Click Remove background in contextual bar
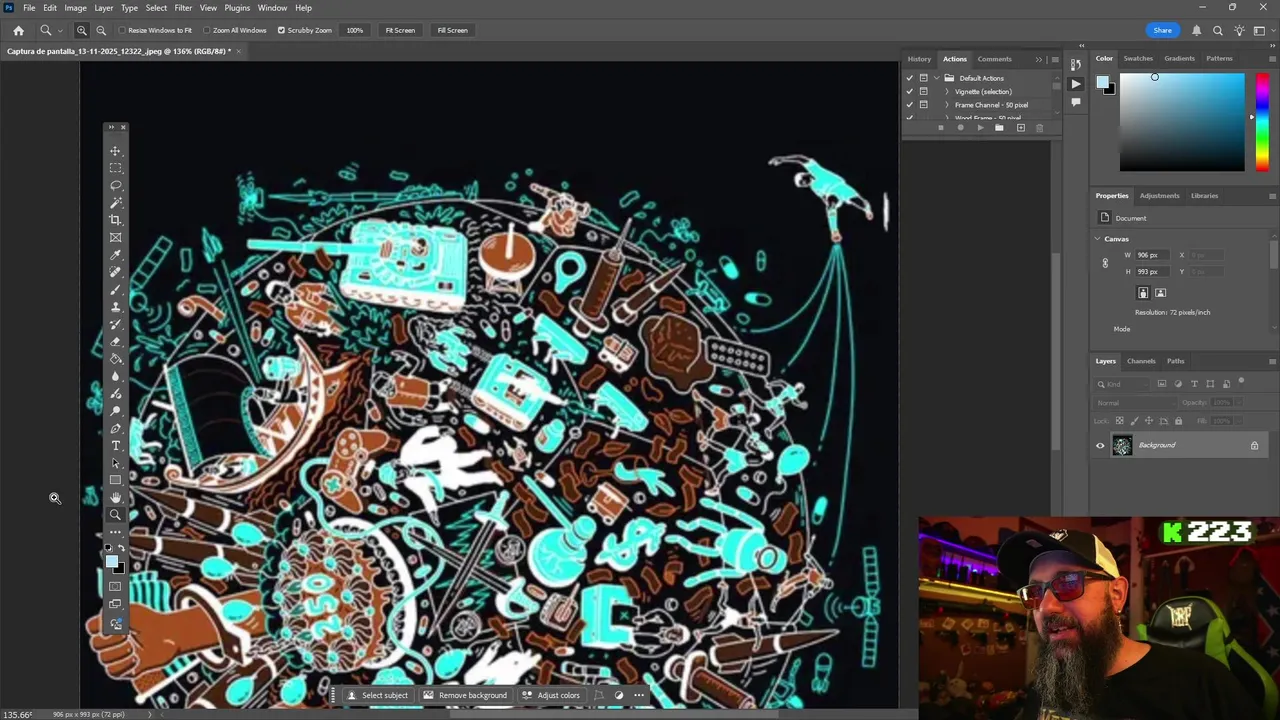Screen dimensions: 1280x720 point(465,696)
